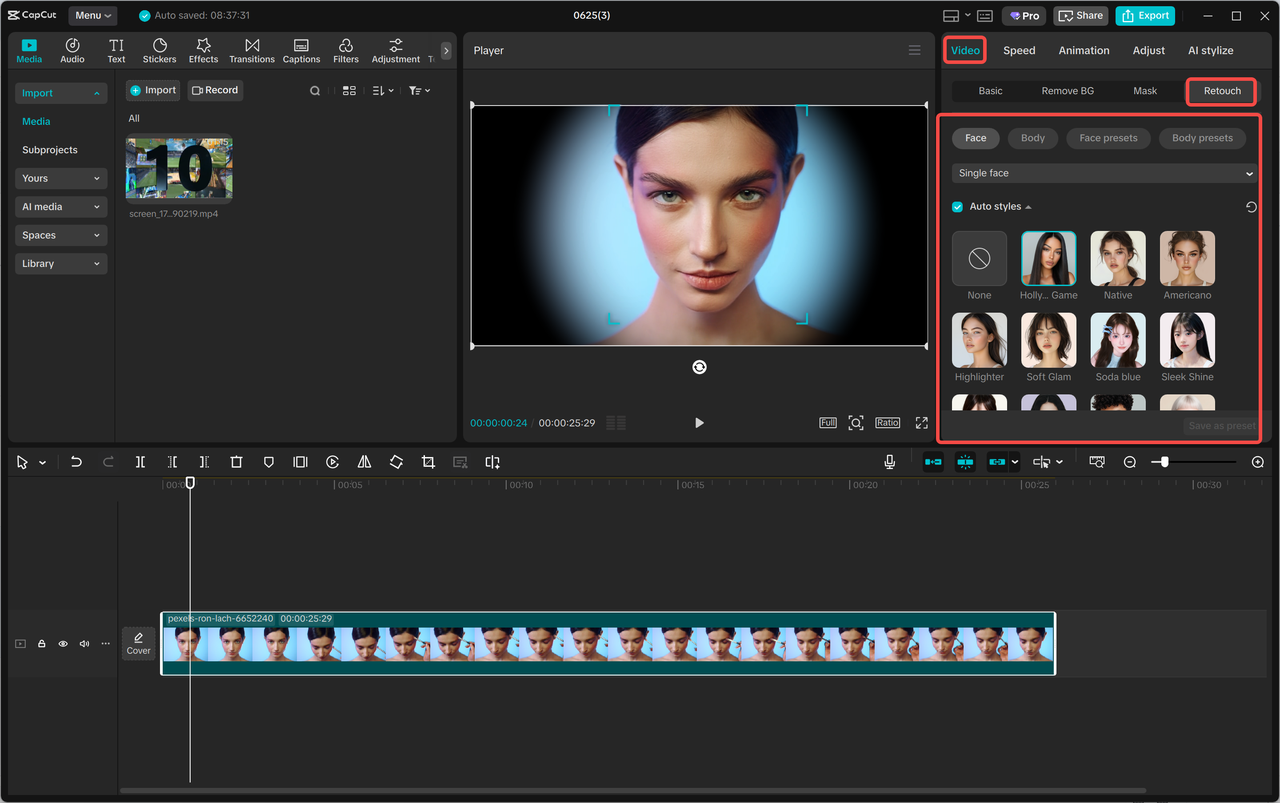Viewport: 1280px width, 803px height.
Task: Expand the Import section in the sidebar
Action: click(60, 92)
